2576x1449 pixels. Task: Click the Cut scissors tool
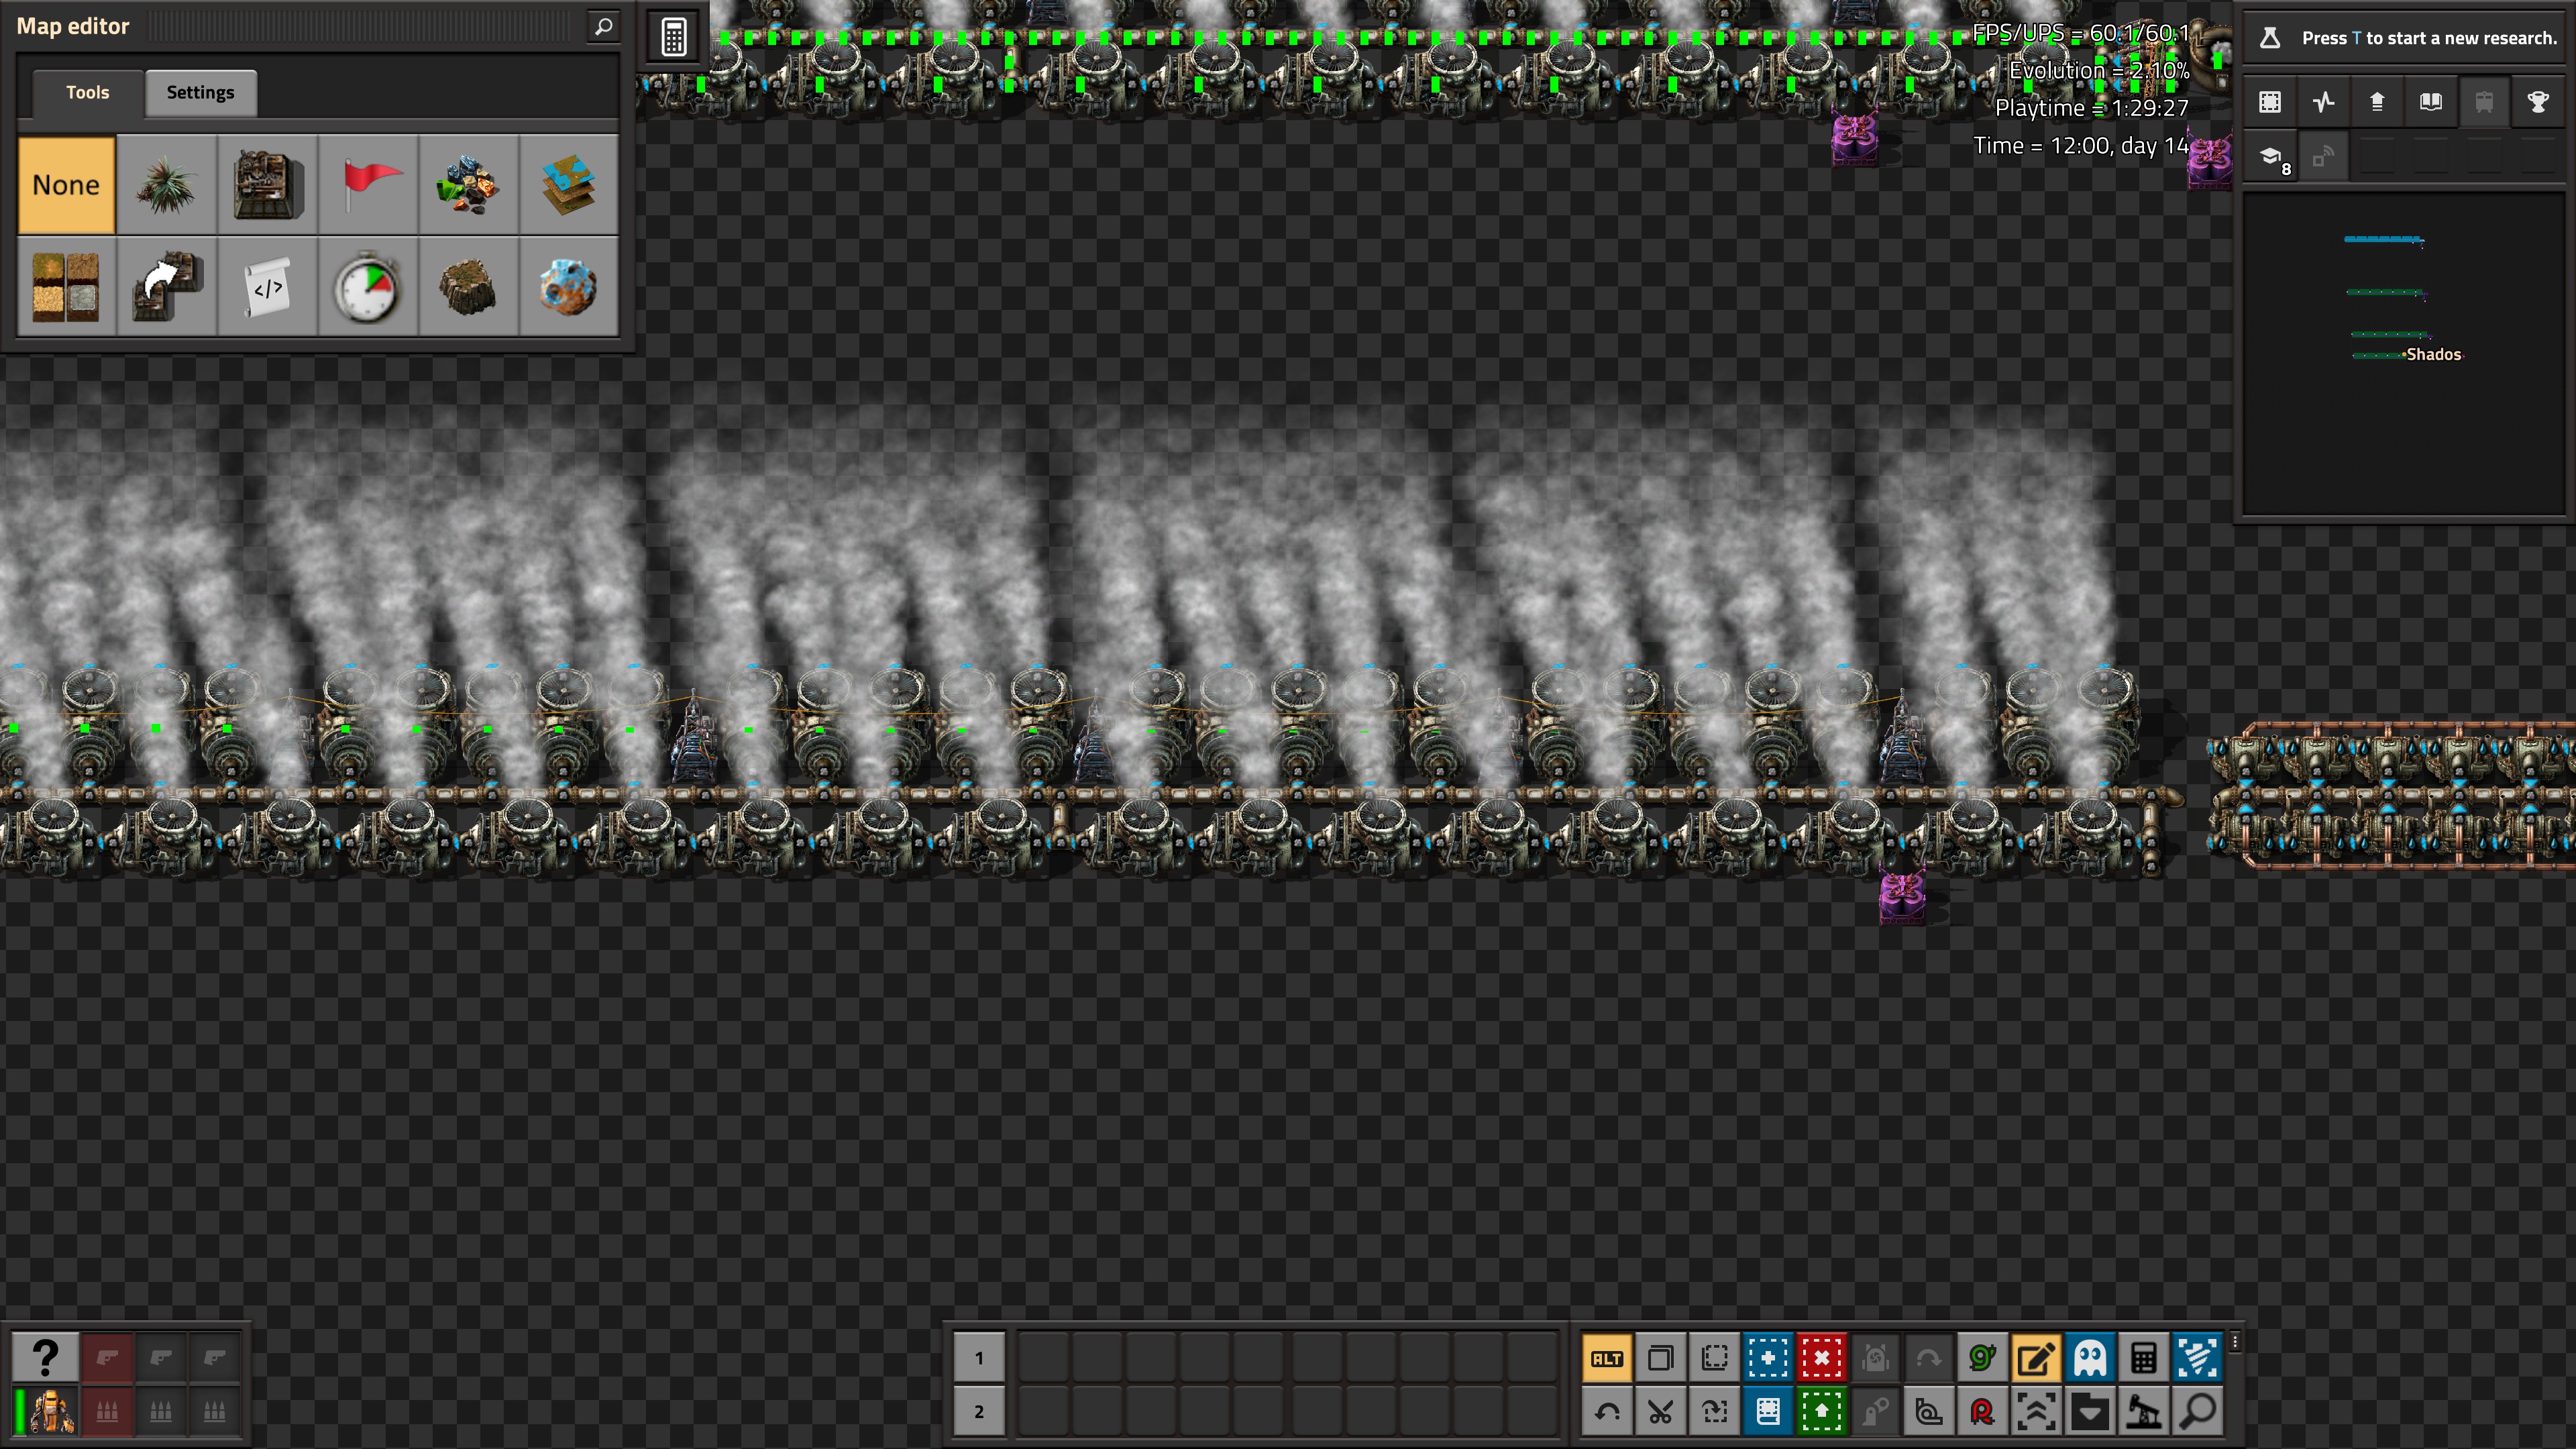point(1660,1412)
